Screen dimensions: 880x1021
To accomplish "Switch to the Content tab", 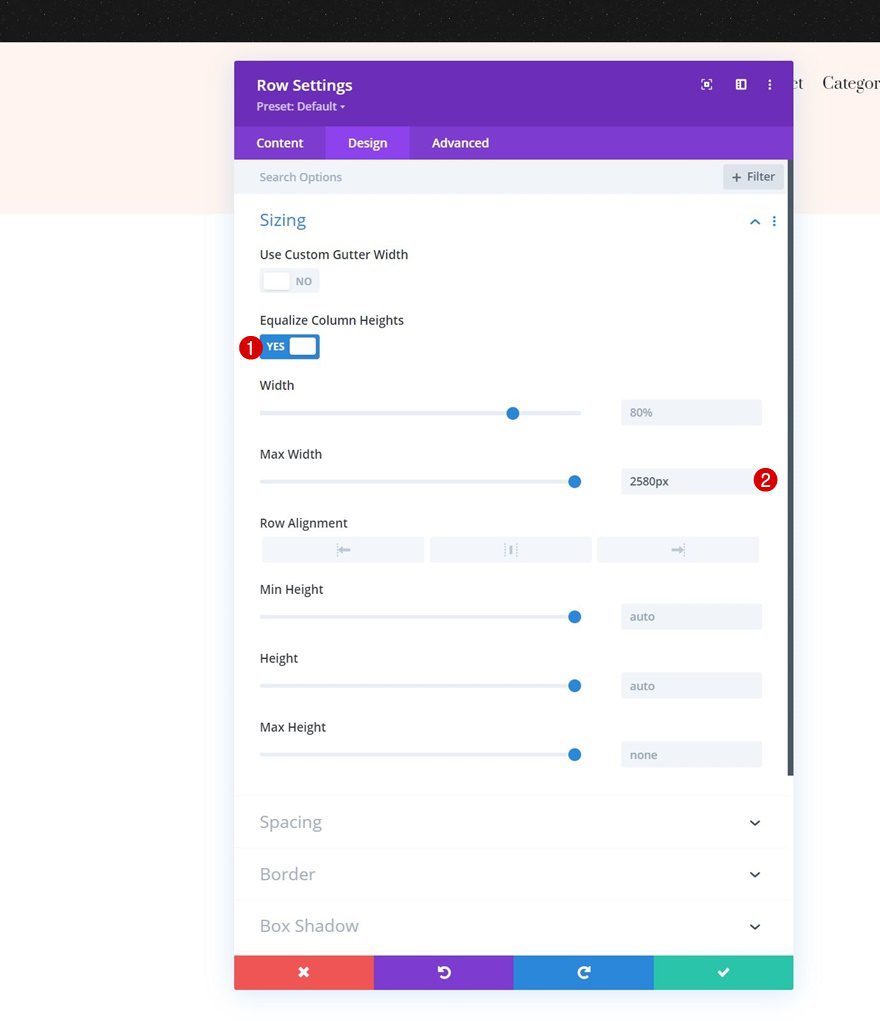I will (x=280, y=142).
